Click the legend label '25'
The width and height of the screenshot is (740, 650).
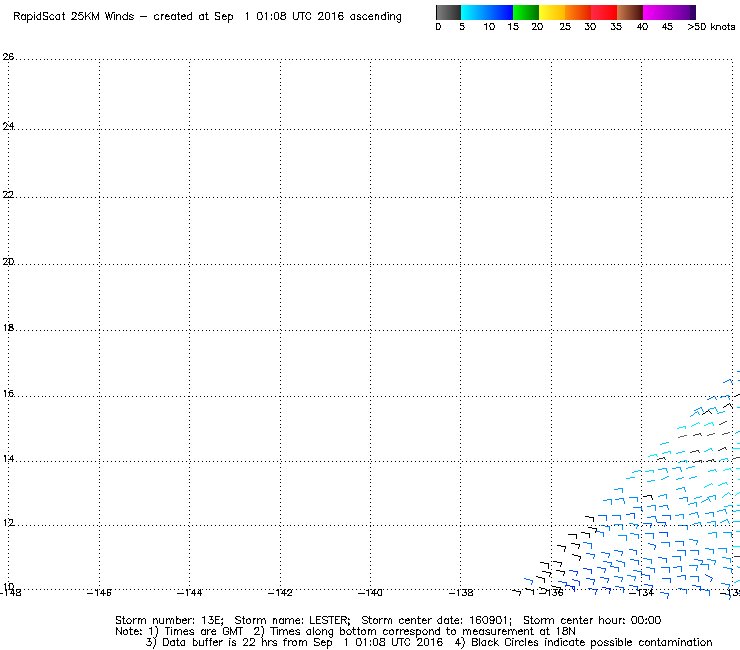point(565,27)
